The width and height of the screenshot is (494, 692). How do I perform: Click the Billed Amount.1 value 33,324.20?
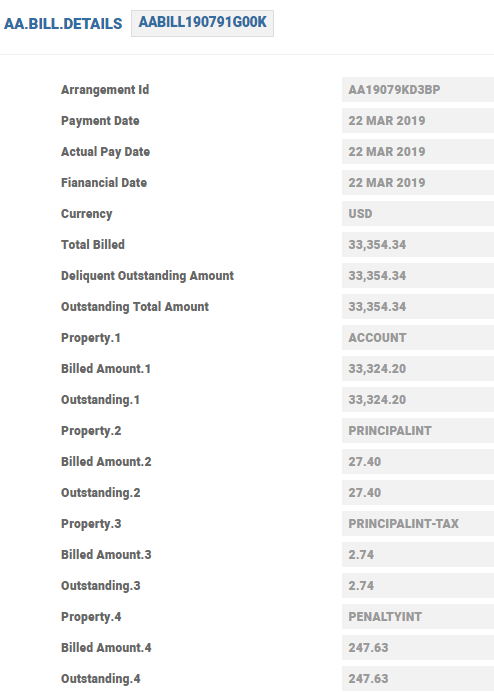pyautogui.click(x=418, y=369)
